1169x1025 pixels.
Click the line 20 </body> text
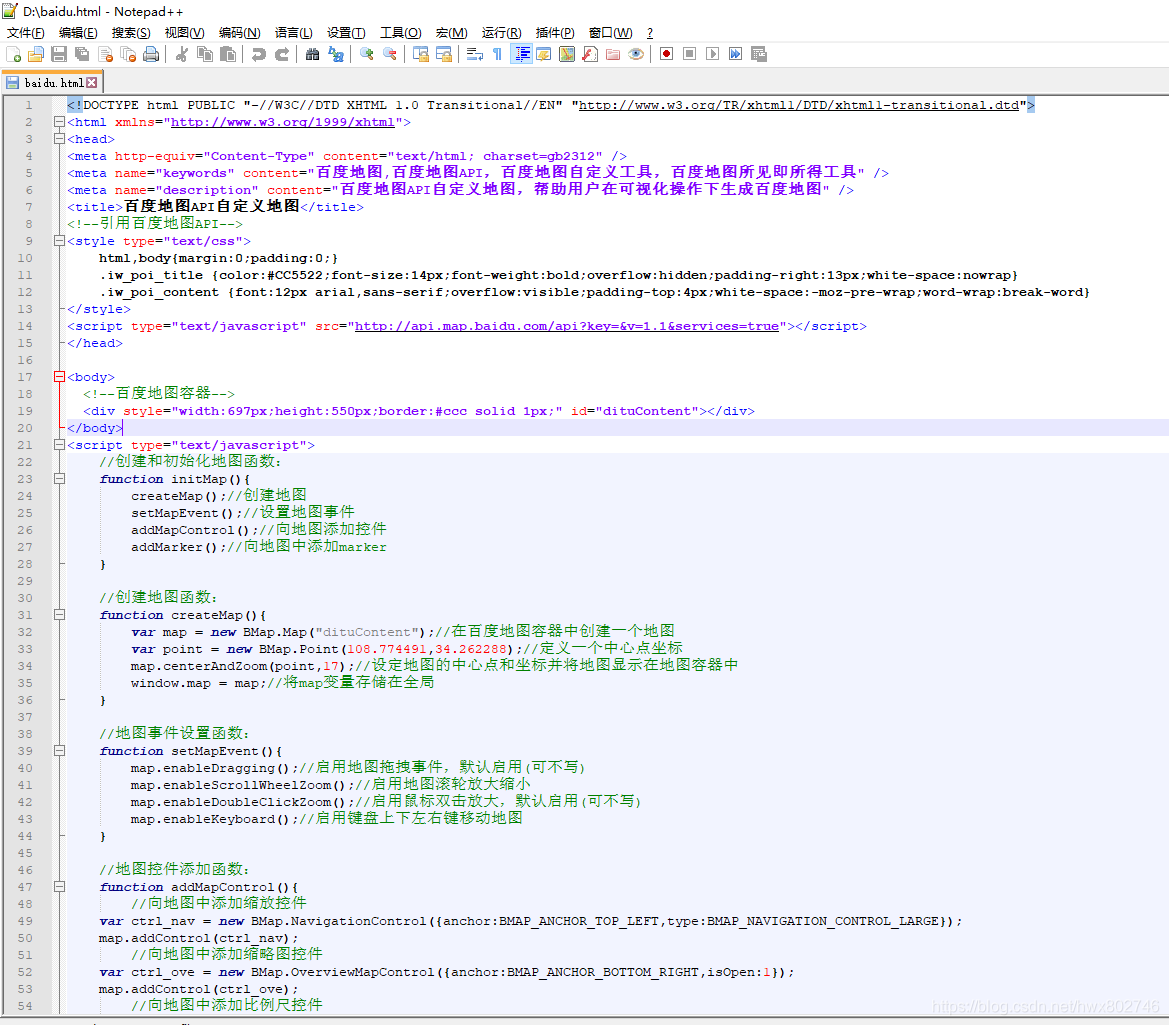click(x=94, y=428)
